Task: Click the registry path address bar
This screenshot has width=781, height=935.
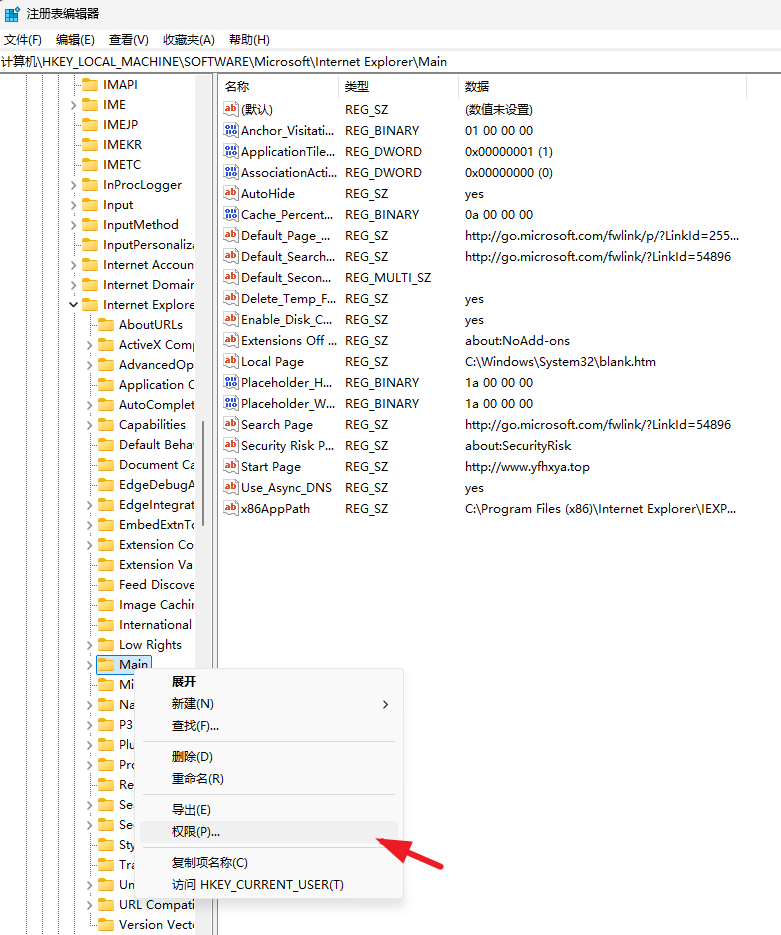Action: pyautogui.click(x=390, y=62)
